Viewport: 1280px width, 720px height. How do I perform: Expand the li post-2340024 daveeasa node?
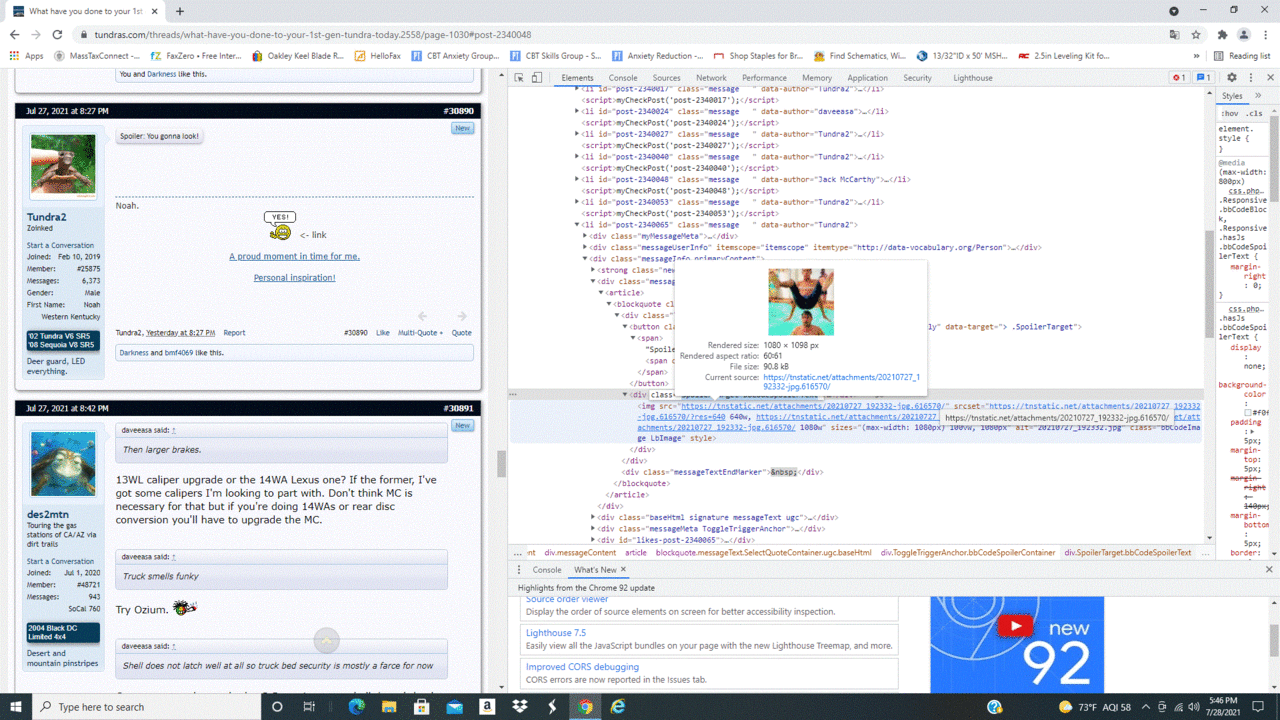tap(577, 112)
